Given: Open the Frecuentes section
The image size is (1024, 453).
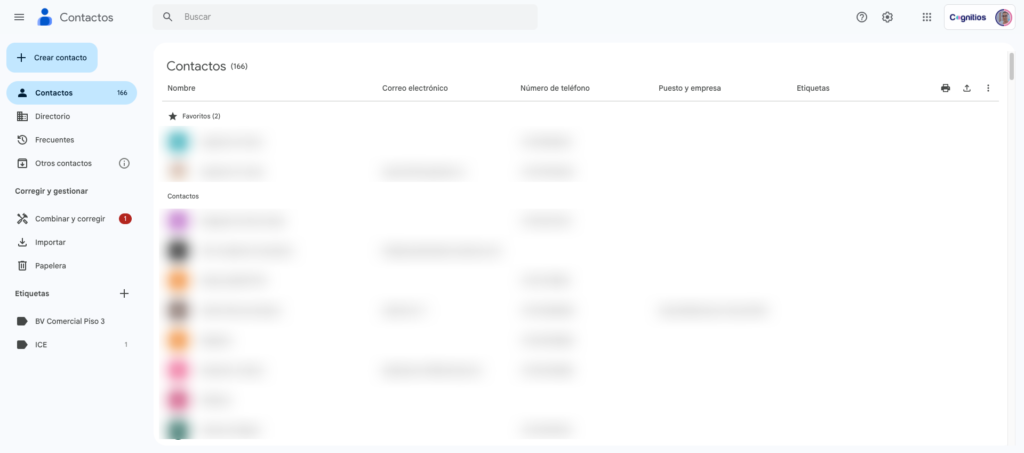Looking at the screenshot, I should point(71,140).
